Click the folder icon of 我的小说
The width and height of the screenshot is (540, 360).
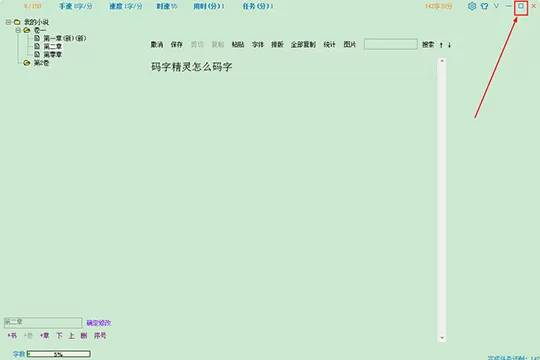17,22
